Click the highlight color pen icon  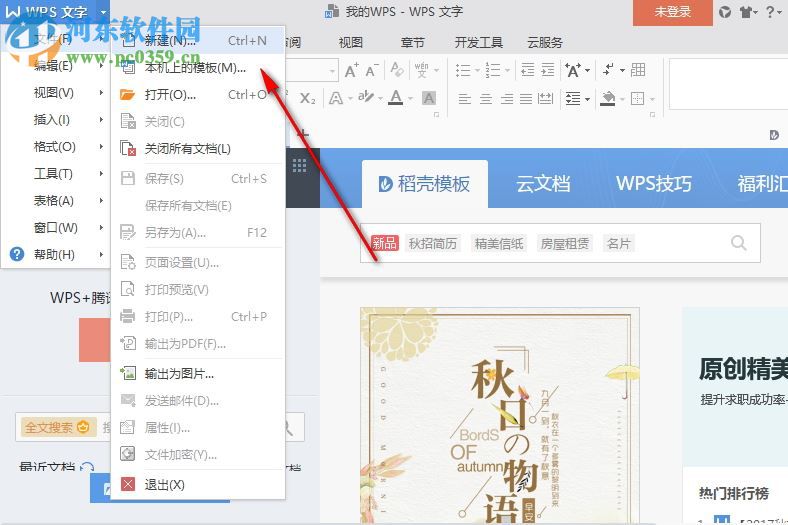[365, 97]
